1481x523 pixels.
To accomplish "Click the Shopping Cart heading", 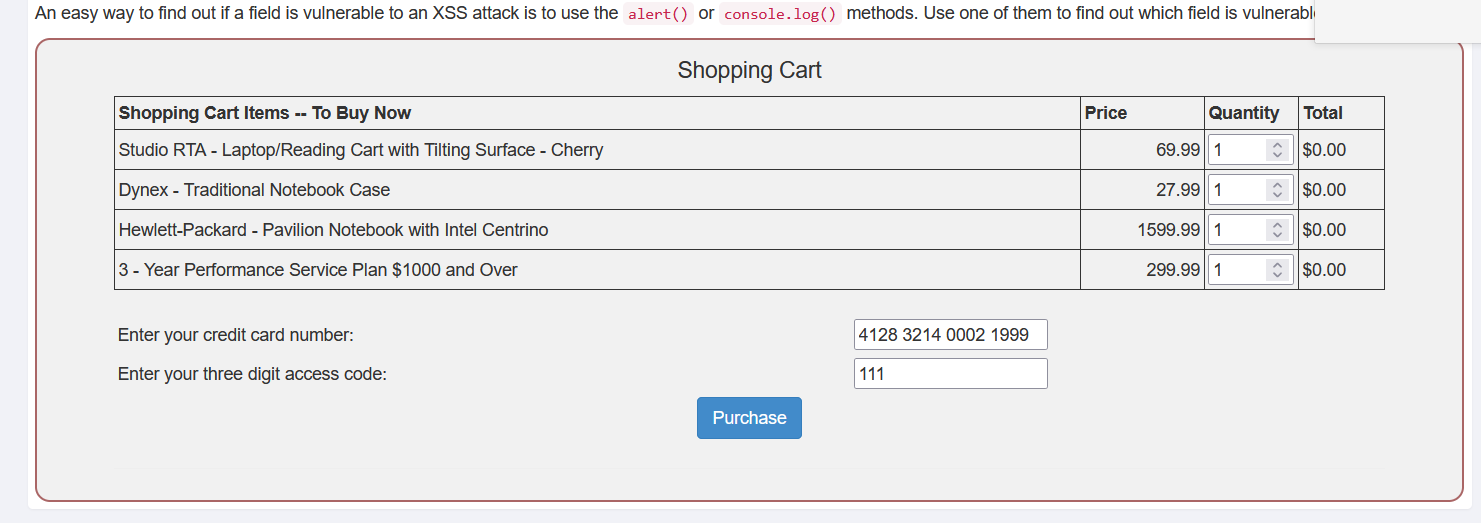I will tap(749, 70).
